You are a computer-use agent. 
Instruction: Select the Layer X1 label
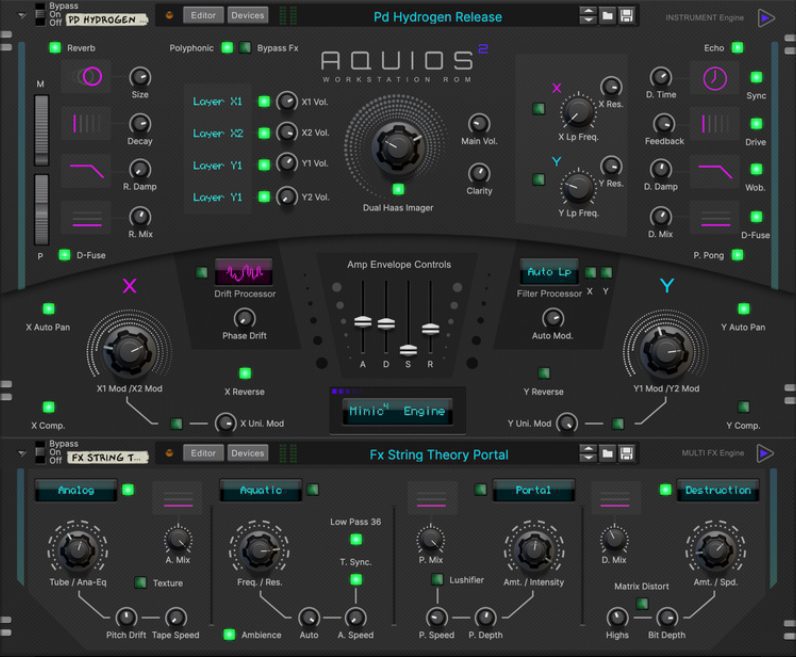tap(217, 102)
